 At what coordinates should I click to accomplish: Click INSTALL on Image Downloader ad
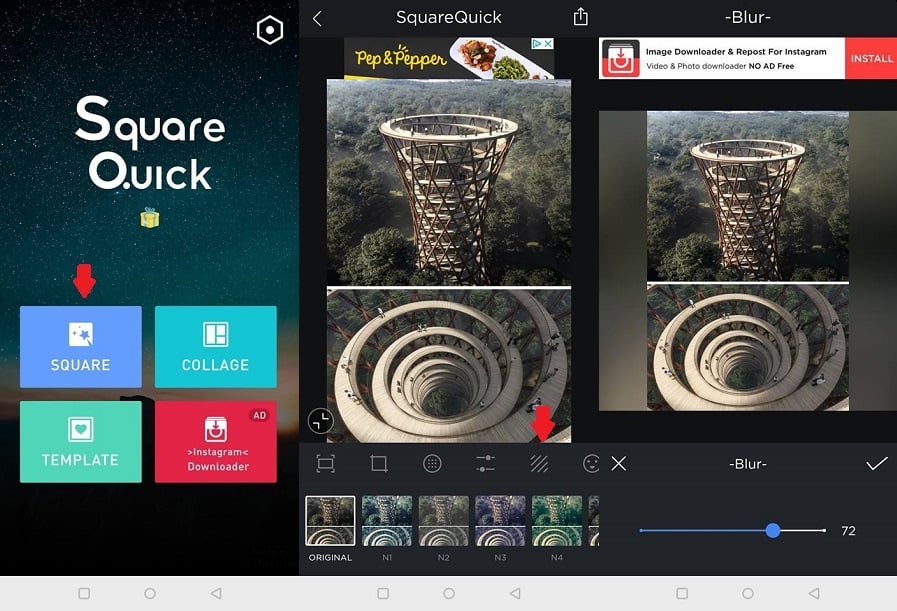tap(871, 59)
